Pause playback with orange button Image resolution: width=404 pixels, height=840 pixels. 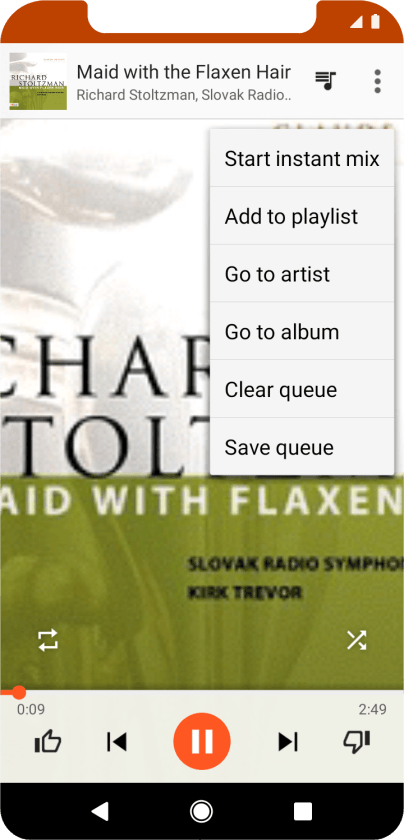[x=202, y=741]
